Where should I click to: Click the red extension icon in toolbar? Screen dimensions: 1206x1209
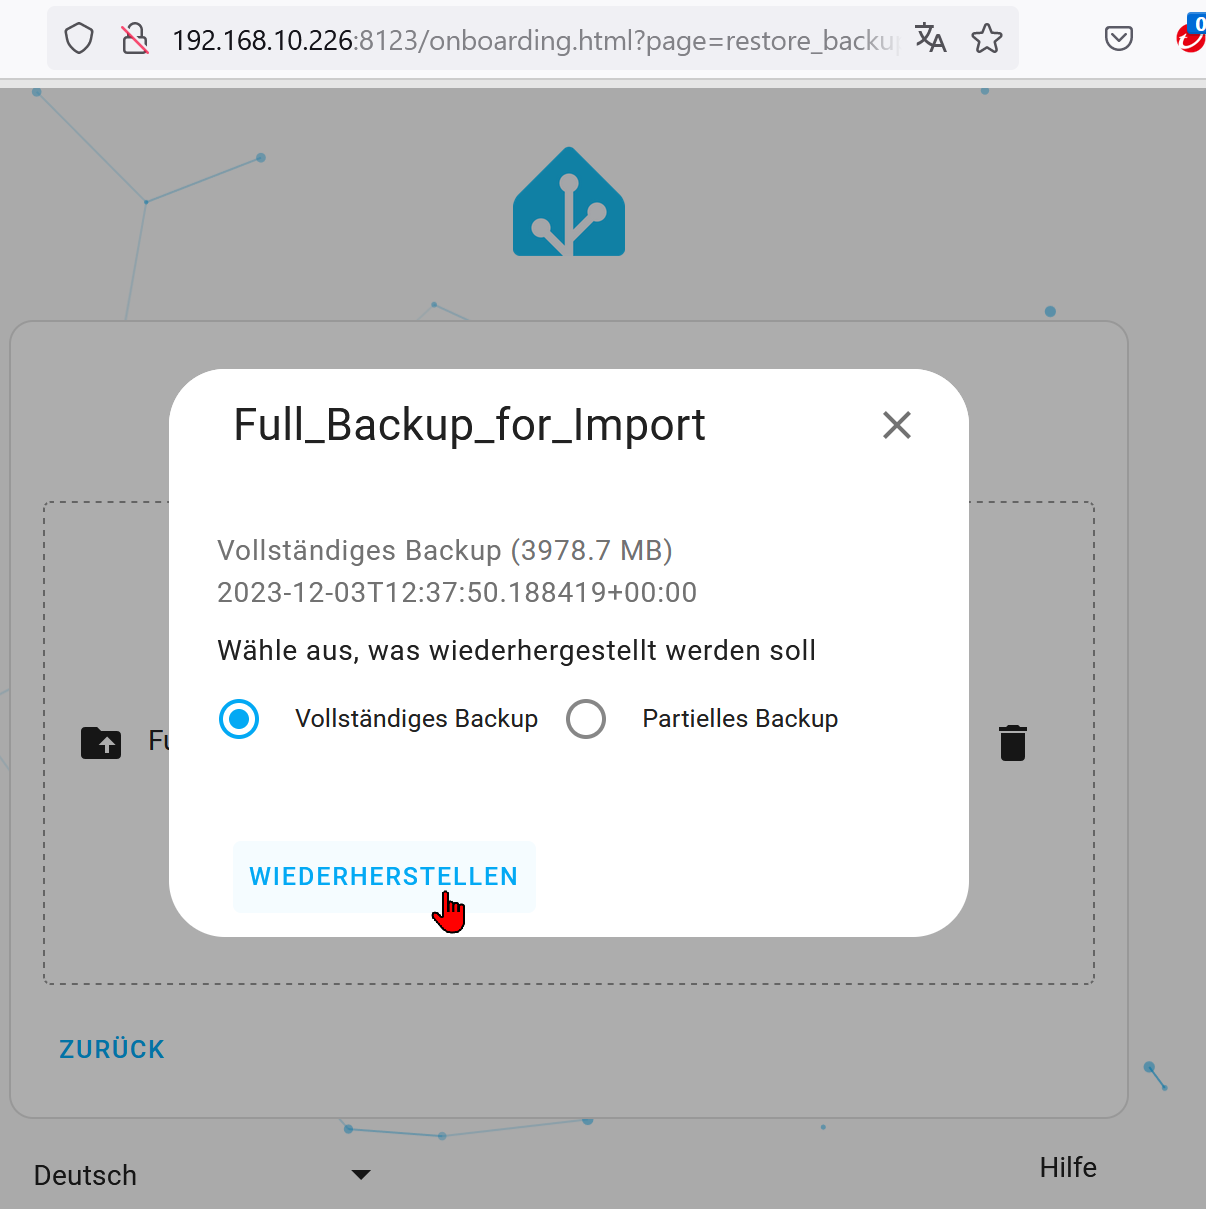click(1190, 37)
